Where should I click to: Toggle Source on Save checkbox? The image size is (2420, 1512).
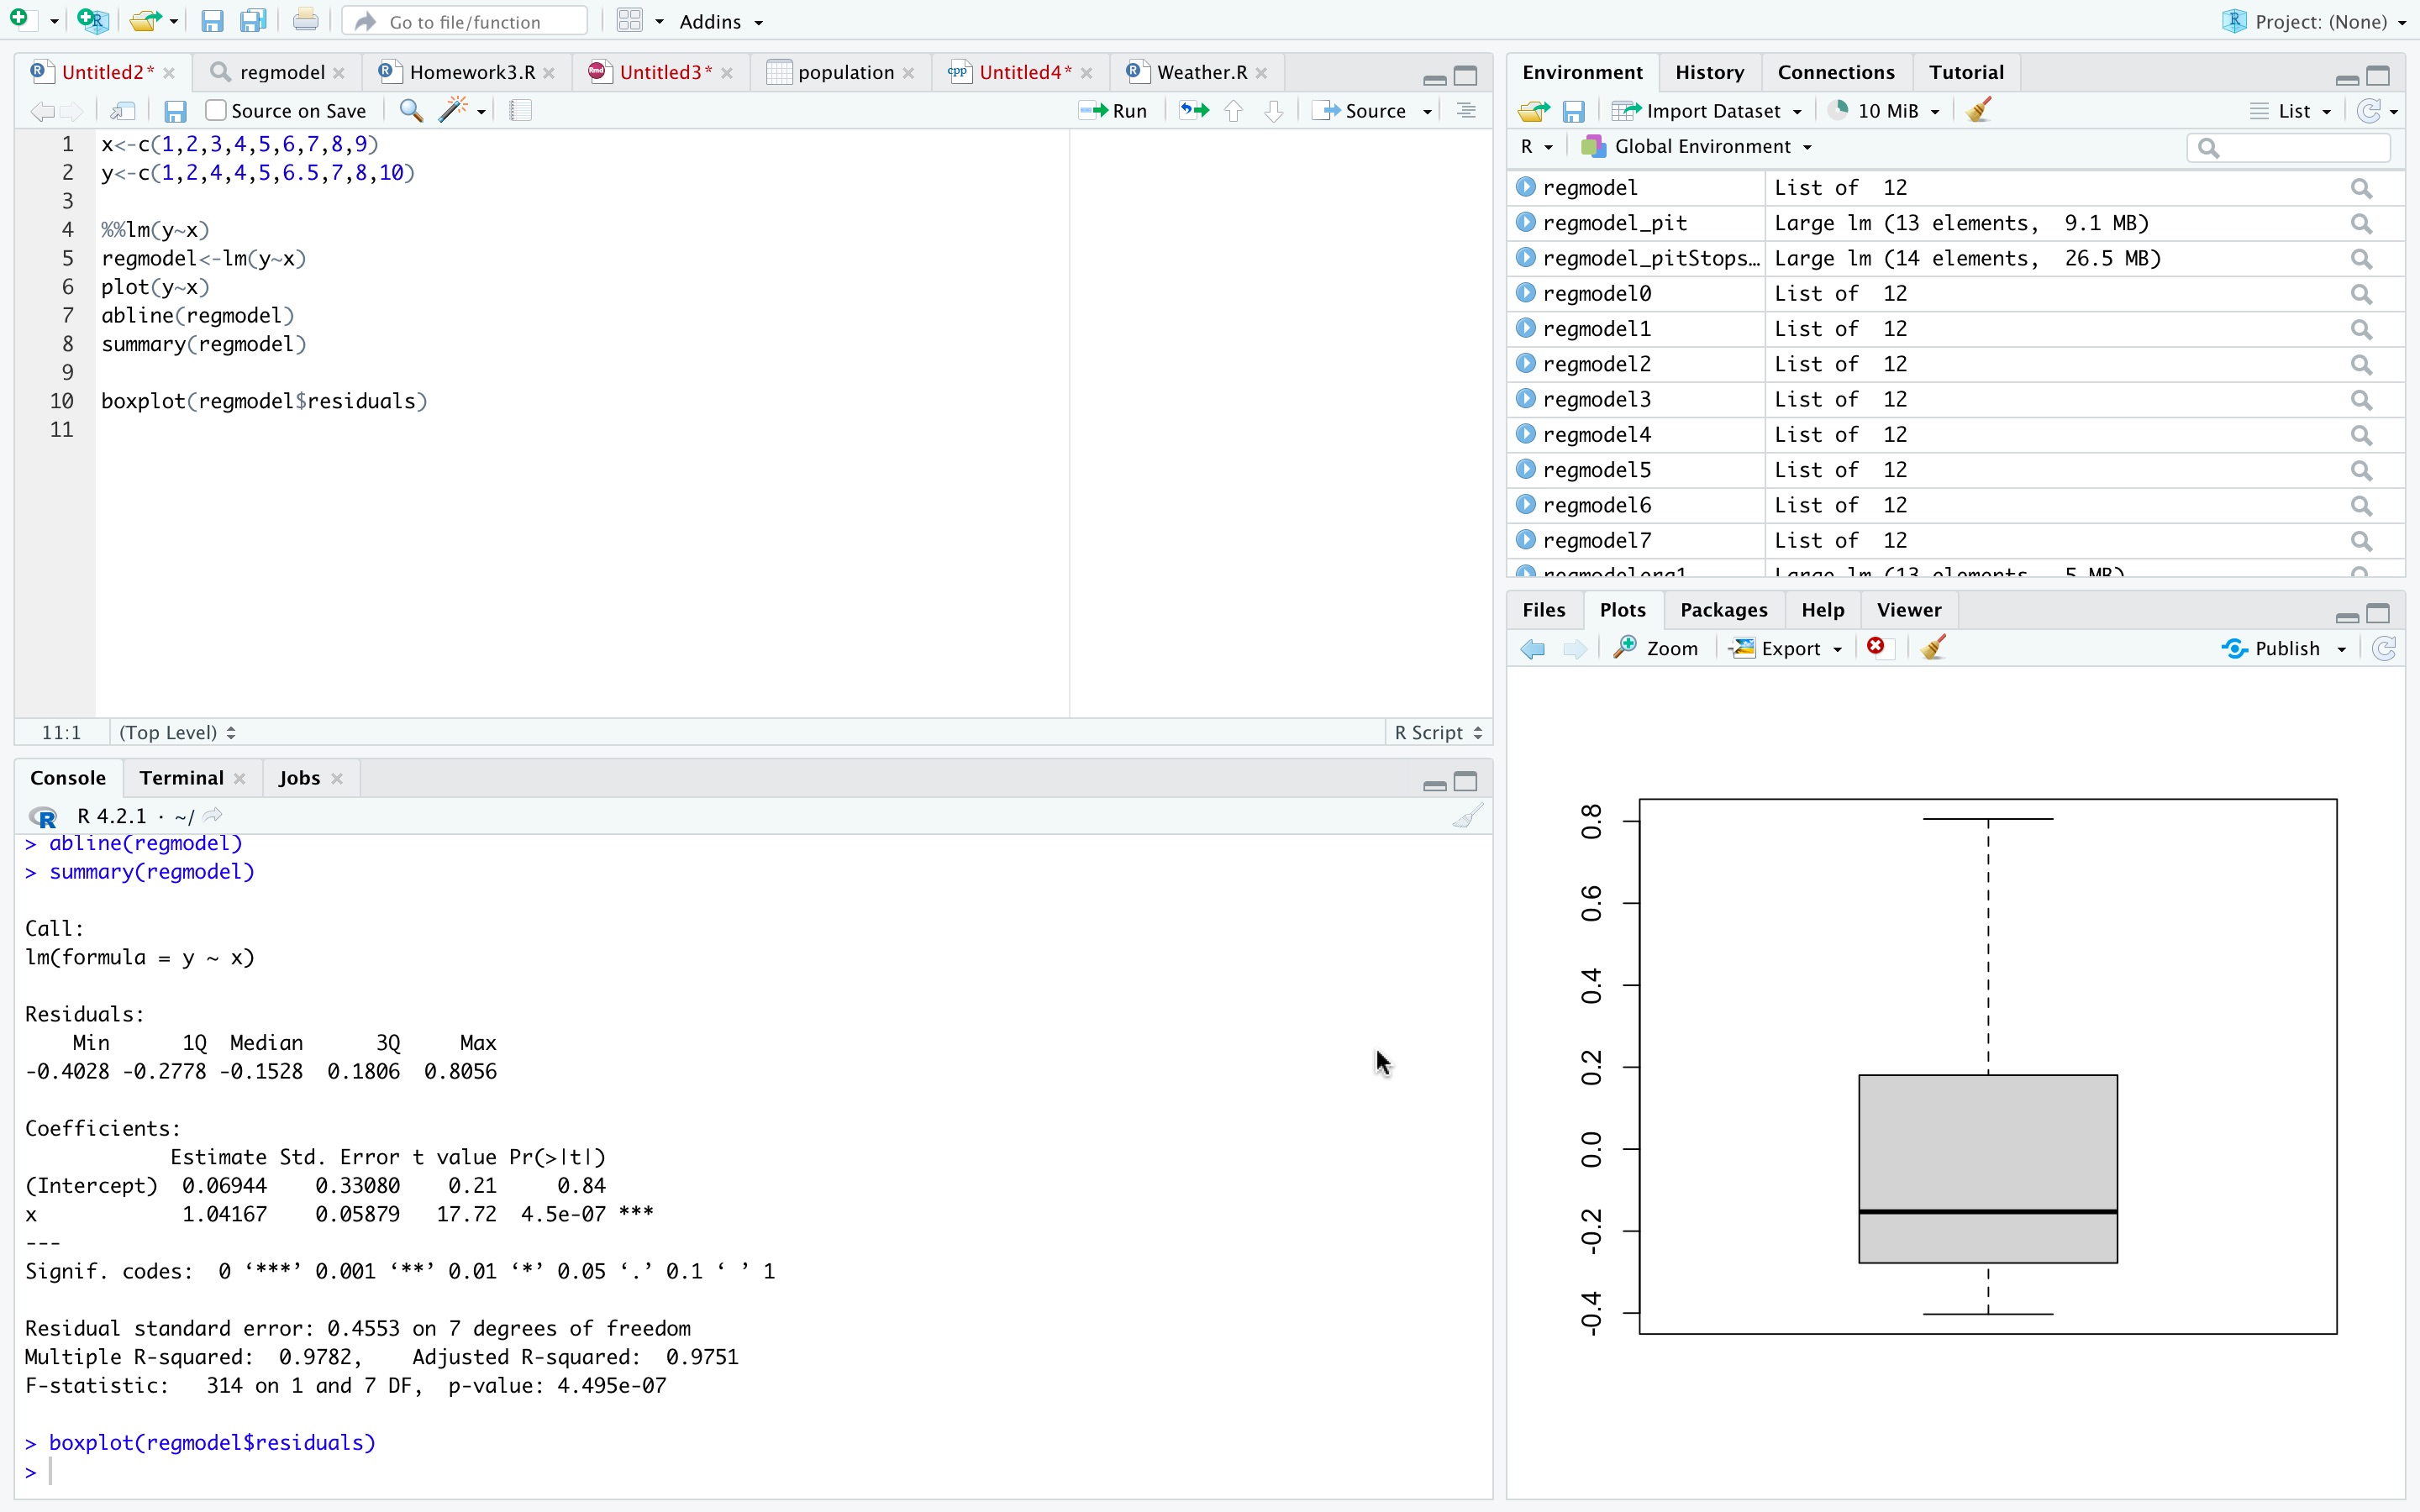[214, 112]
